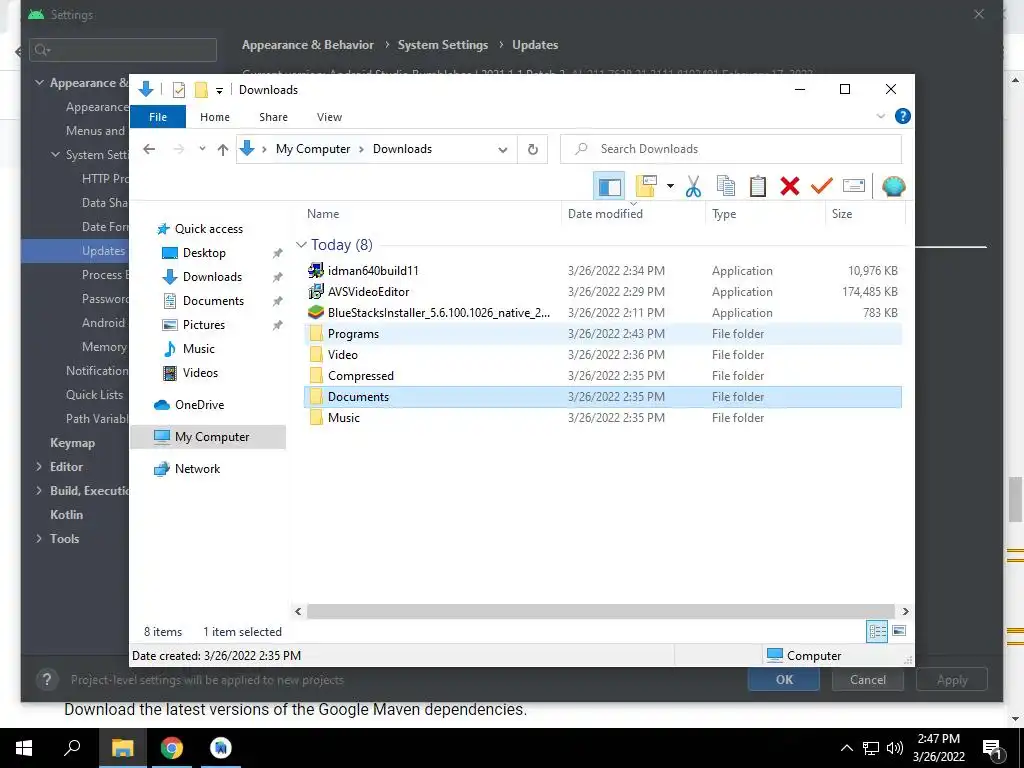Viewport: 1024px width, 768px height.
Task: Select the Video folder
Action: click(603, 355)
